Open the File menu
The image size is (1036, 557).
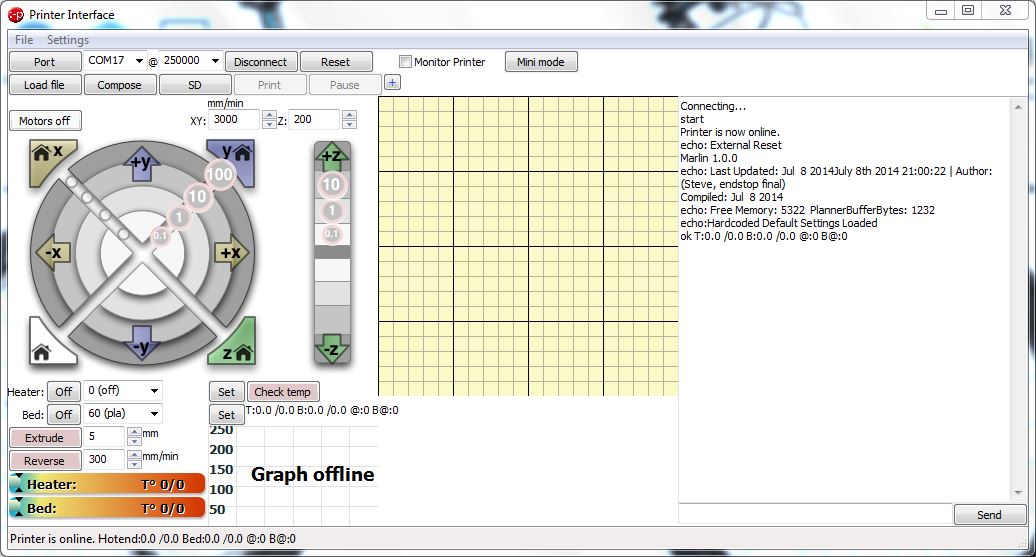[x=24, y=40]
